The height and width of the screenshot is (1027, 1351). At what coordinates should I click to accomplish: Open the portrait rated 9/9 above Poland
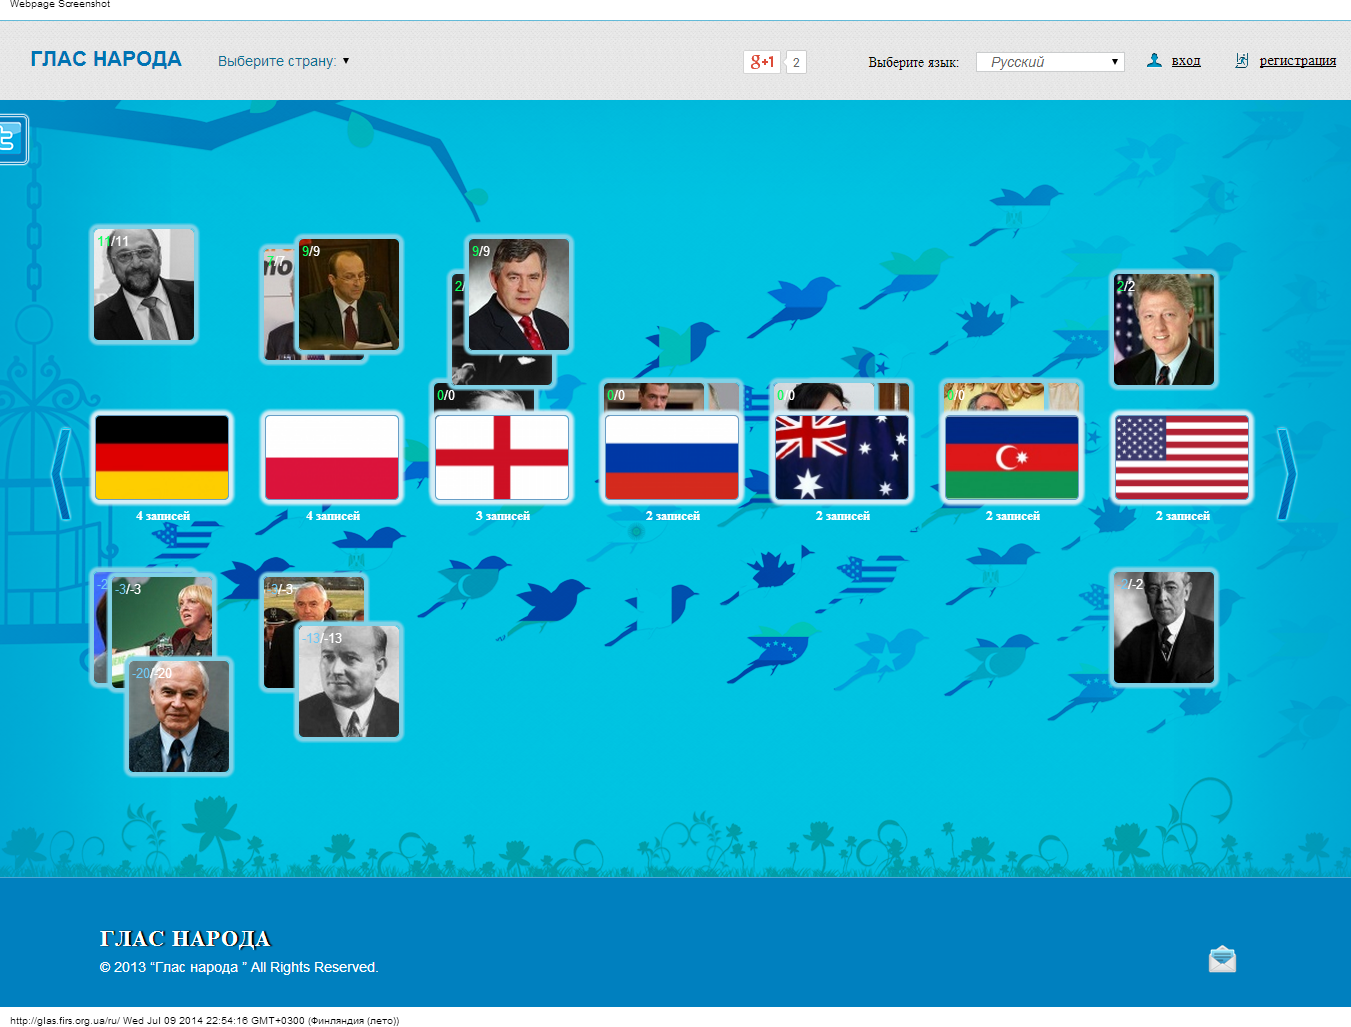click(349, 295)
